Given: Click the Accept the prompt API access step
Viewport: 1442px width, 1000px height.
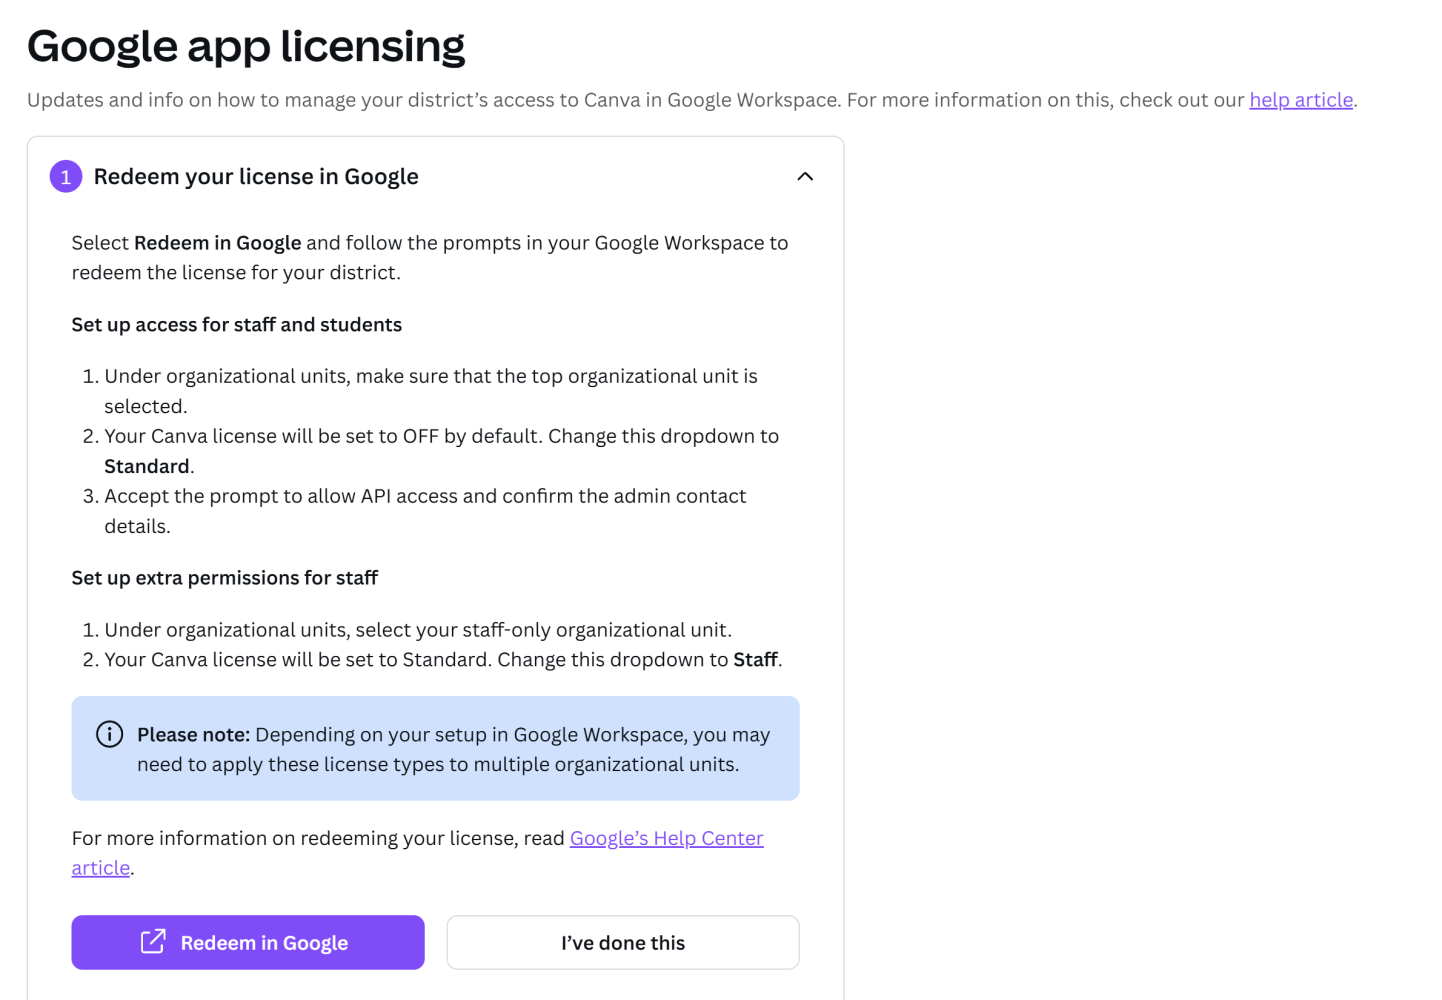Looking at the screenshot, I should 425,511.
